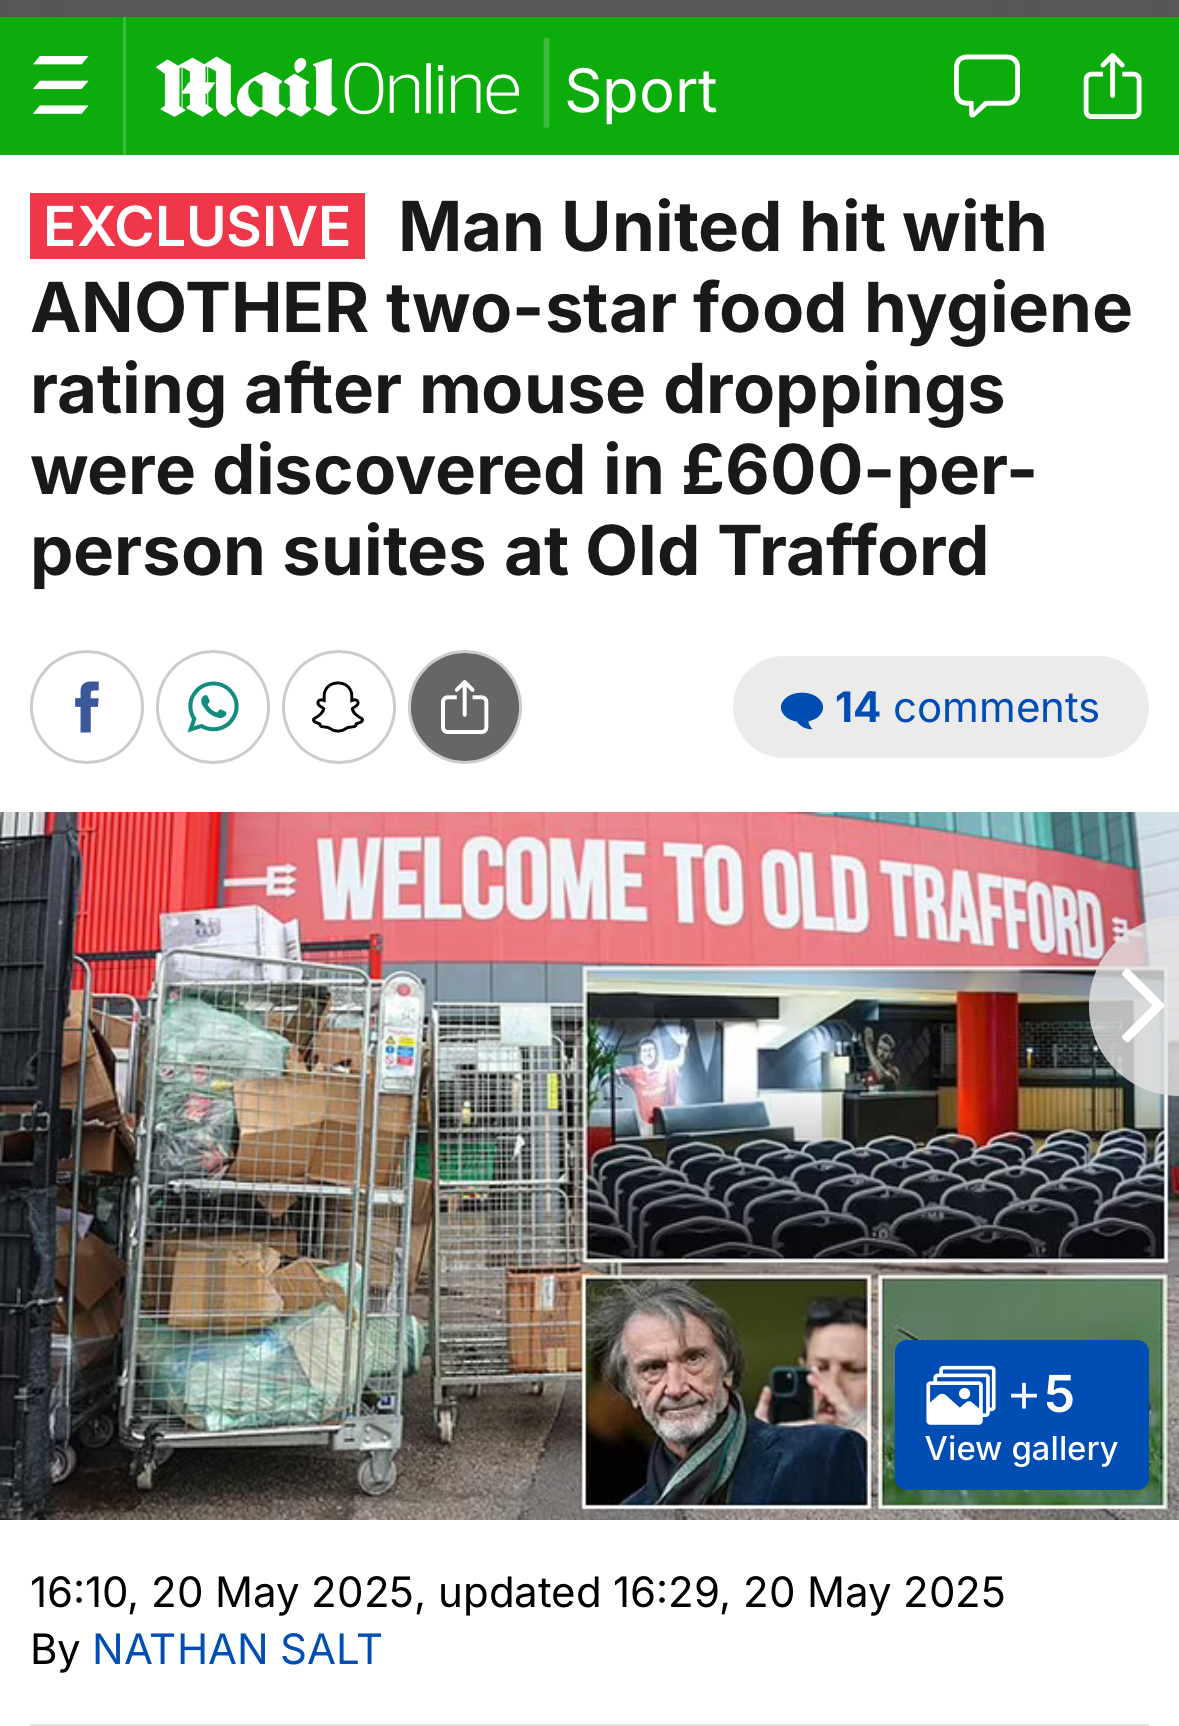The width and height of the screenshot is (1179, 1726).
Task: Open the 14 comments section
Action: pos(940,707)
